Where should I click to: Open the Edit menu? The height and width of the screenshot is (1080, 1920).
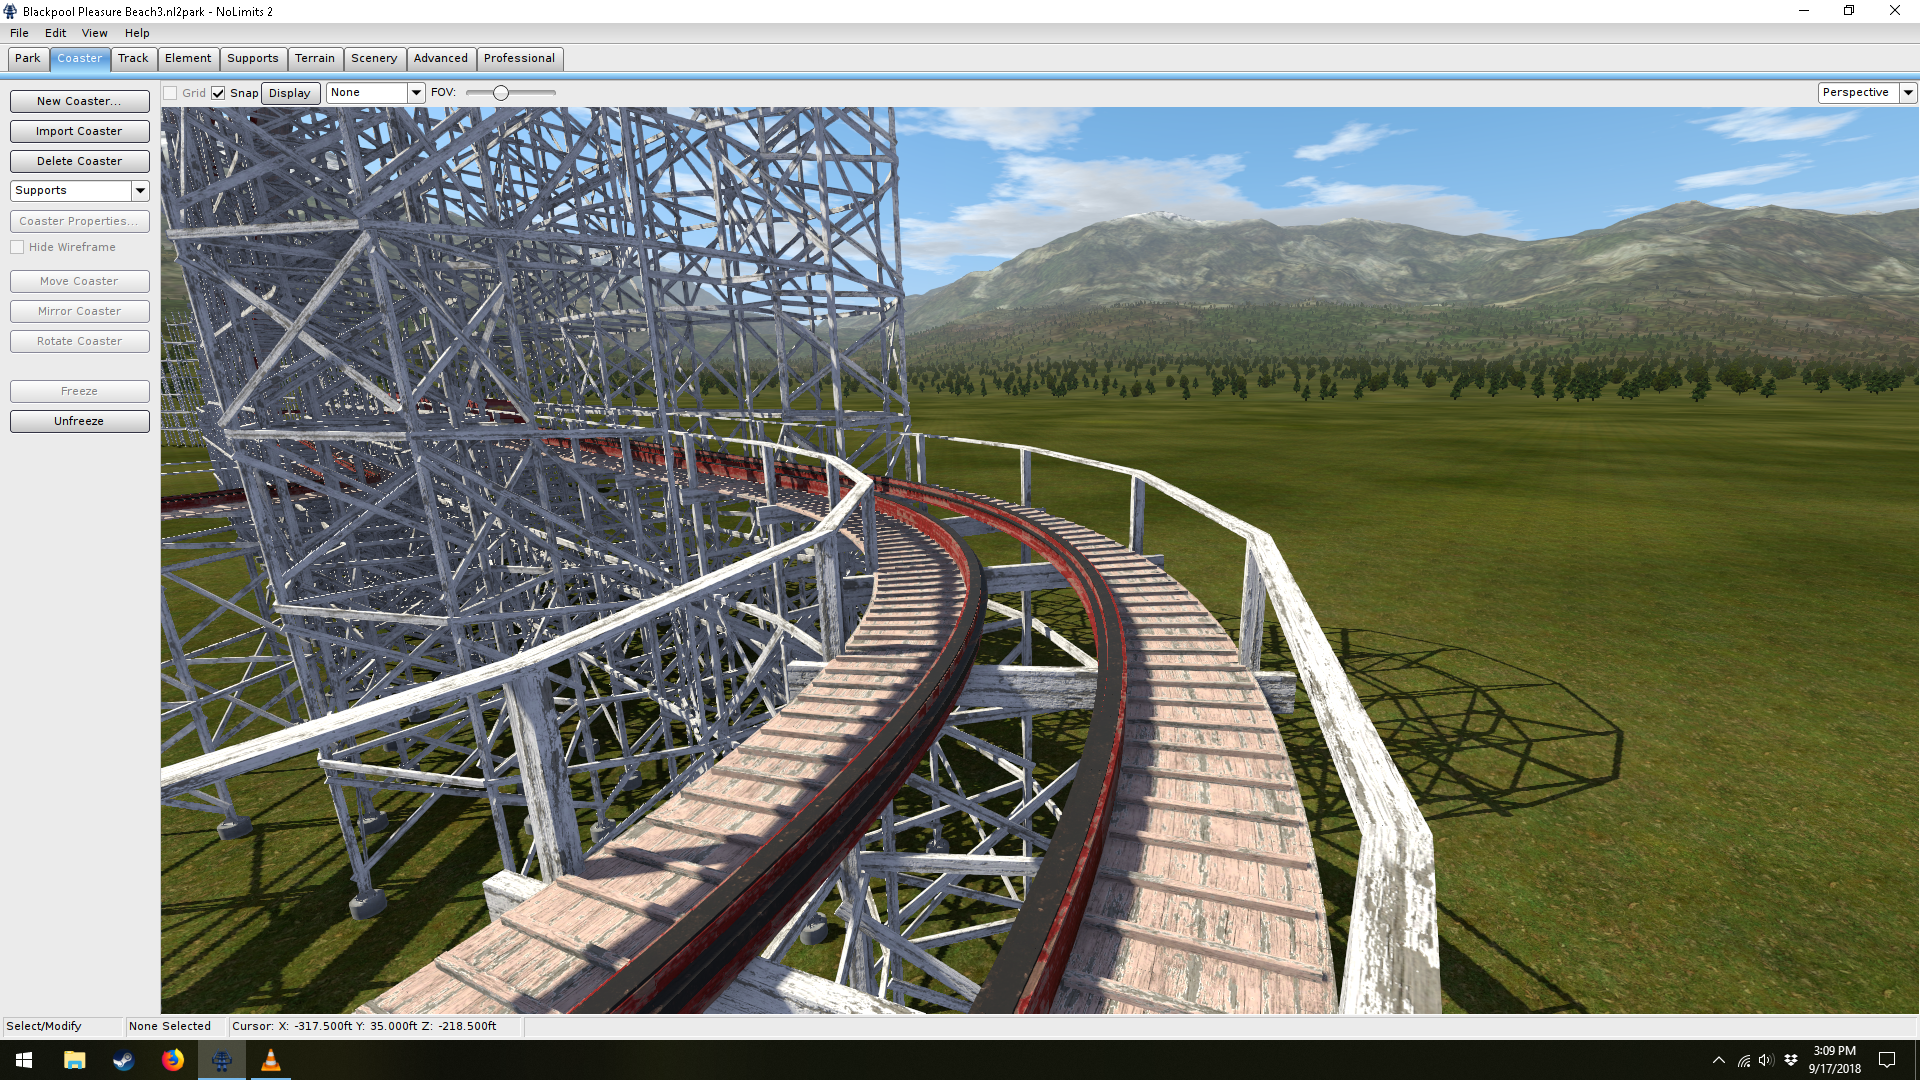point(55,33)
